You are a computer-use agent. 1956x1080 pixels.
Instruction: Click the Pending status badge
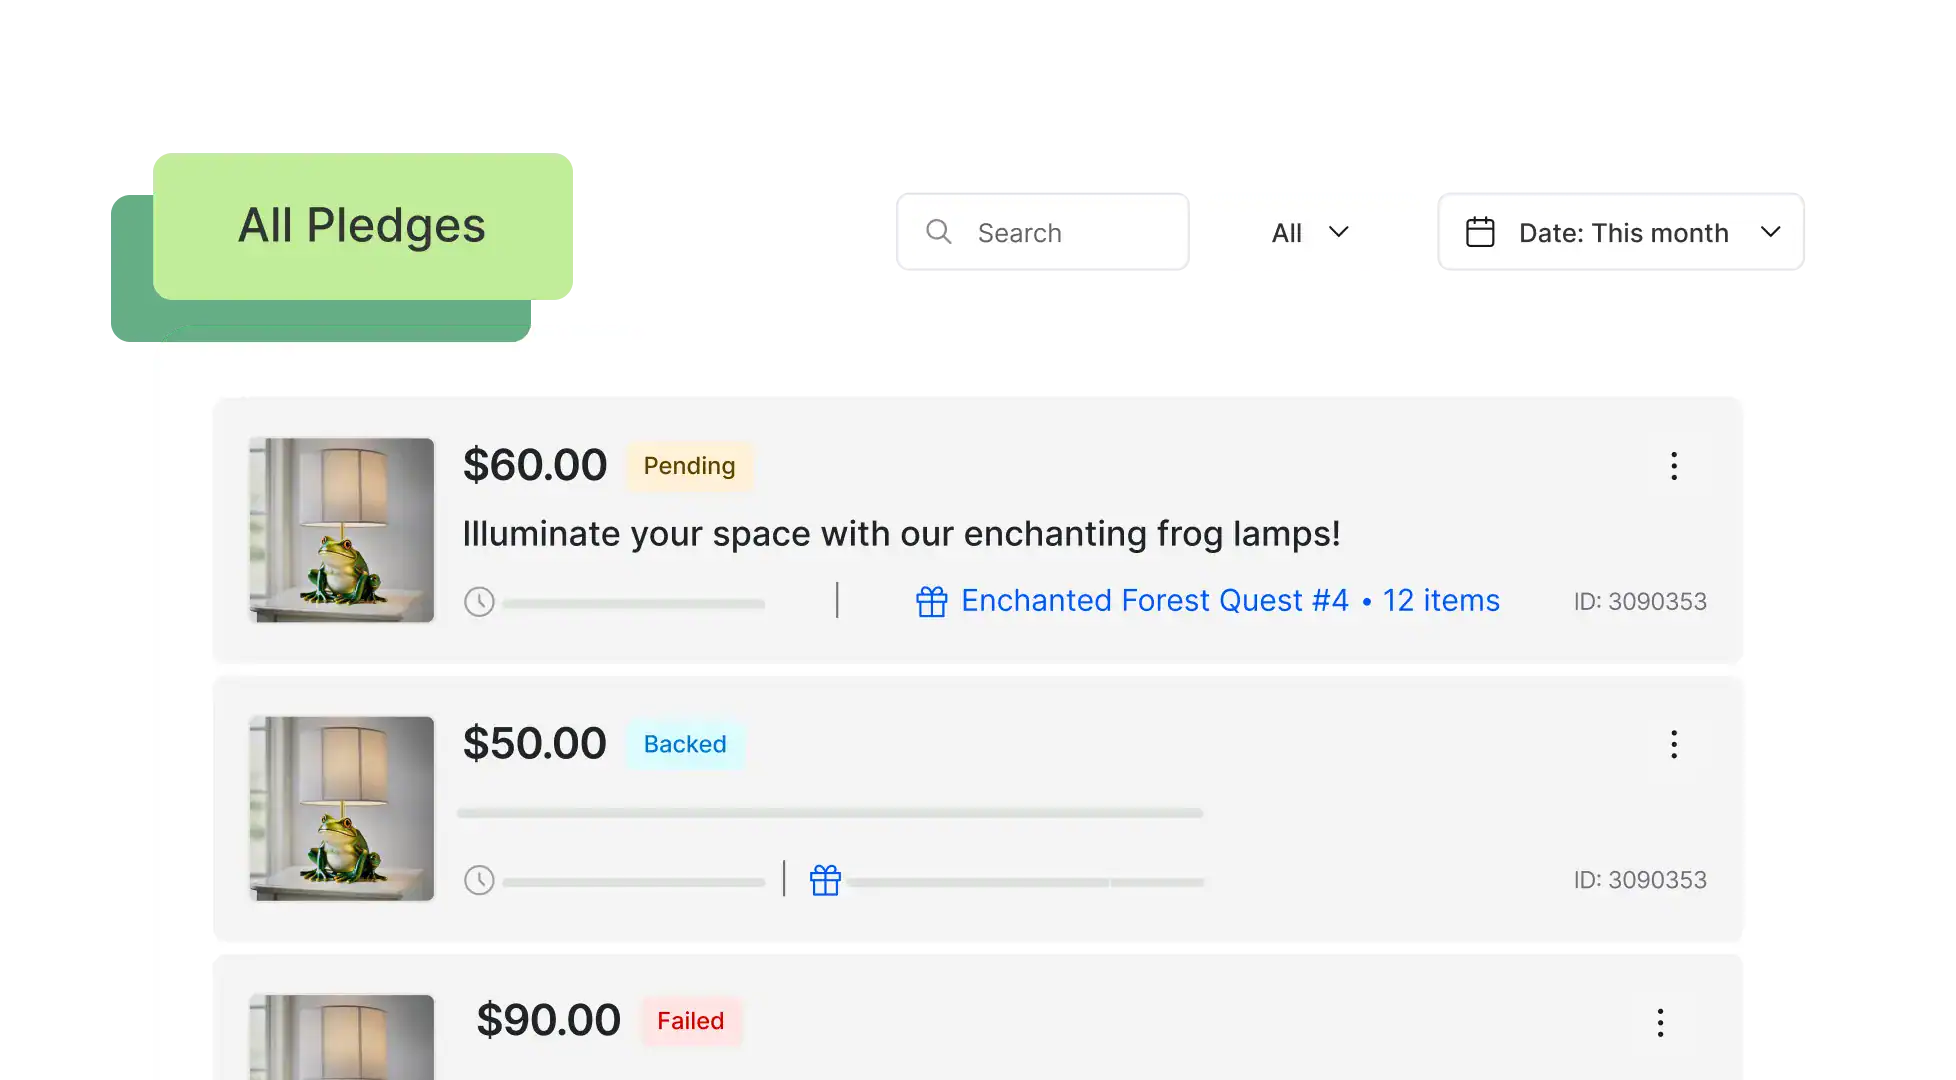689,466
